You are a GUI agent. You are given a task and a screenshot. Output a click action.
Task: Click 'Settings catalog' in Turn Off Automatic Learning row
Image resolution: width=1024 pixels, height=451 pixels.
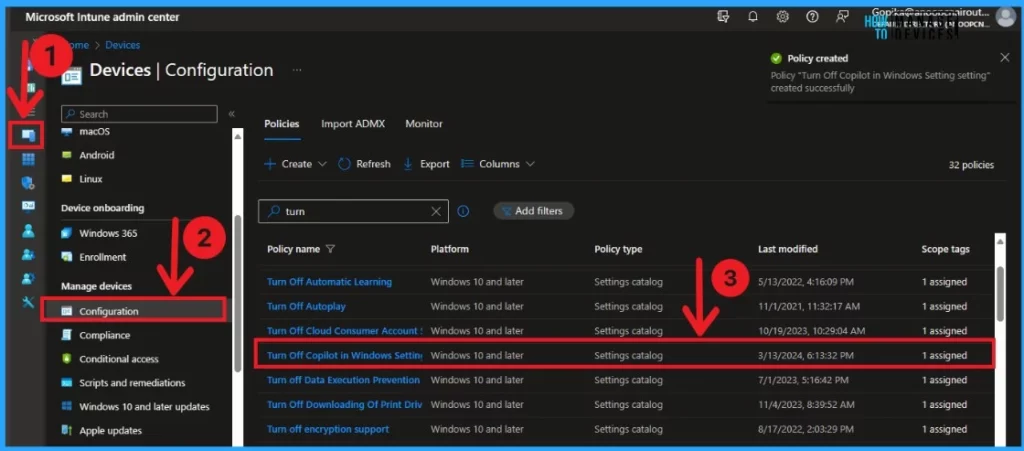click(628, 282)
